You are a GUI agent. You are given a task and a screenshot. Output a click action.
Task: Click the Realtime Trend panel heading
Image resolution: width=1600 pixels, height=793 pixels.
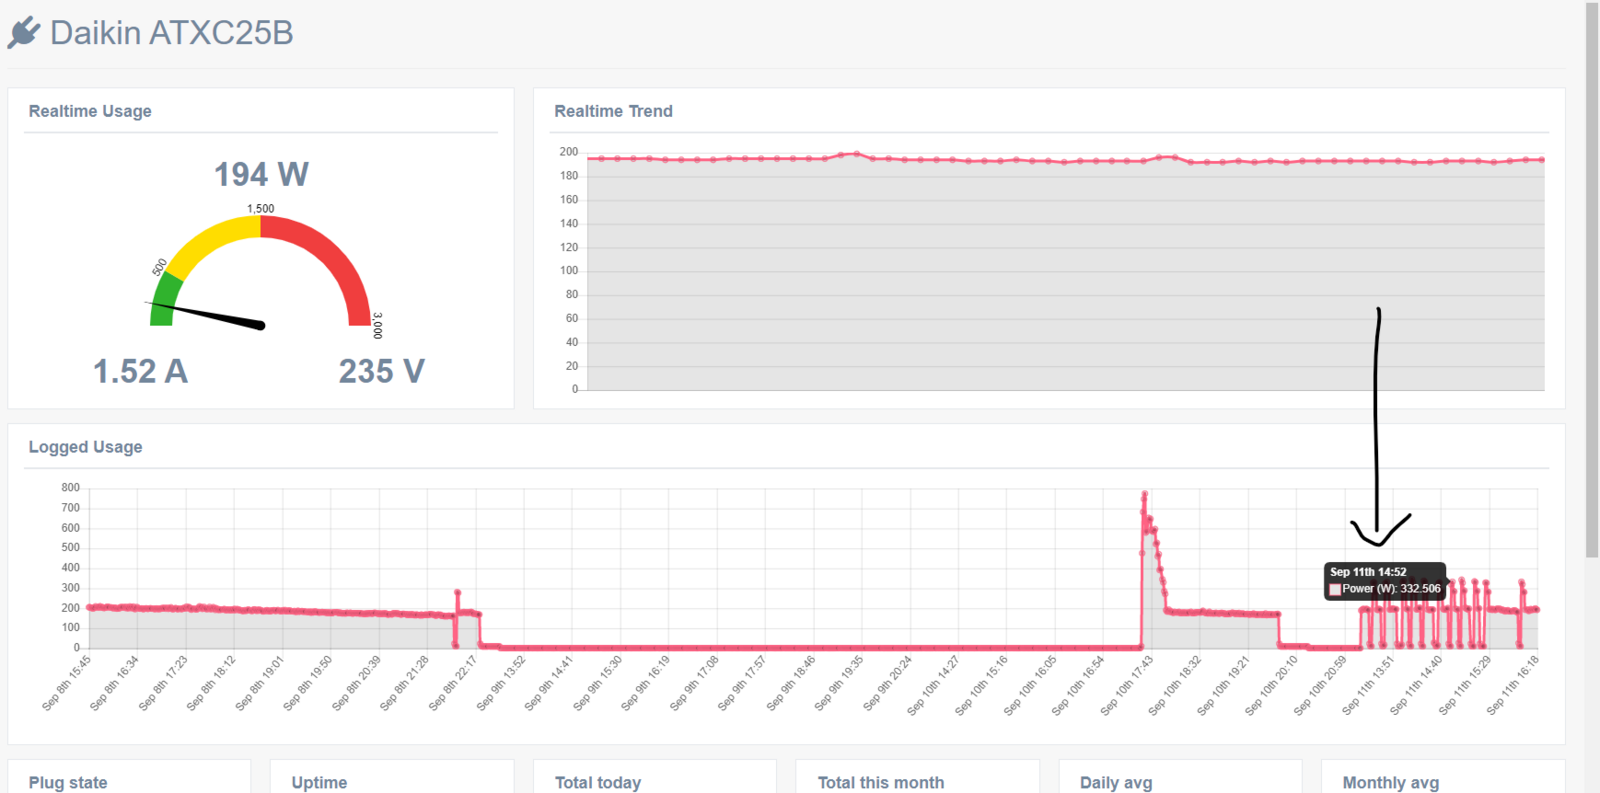[x=613, y=111]
